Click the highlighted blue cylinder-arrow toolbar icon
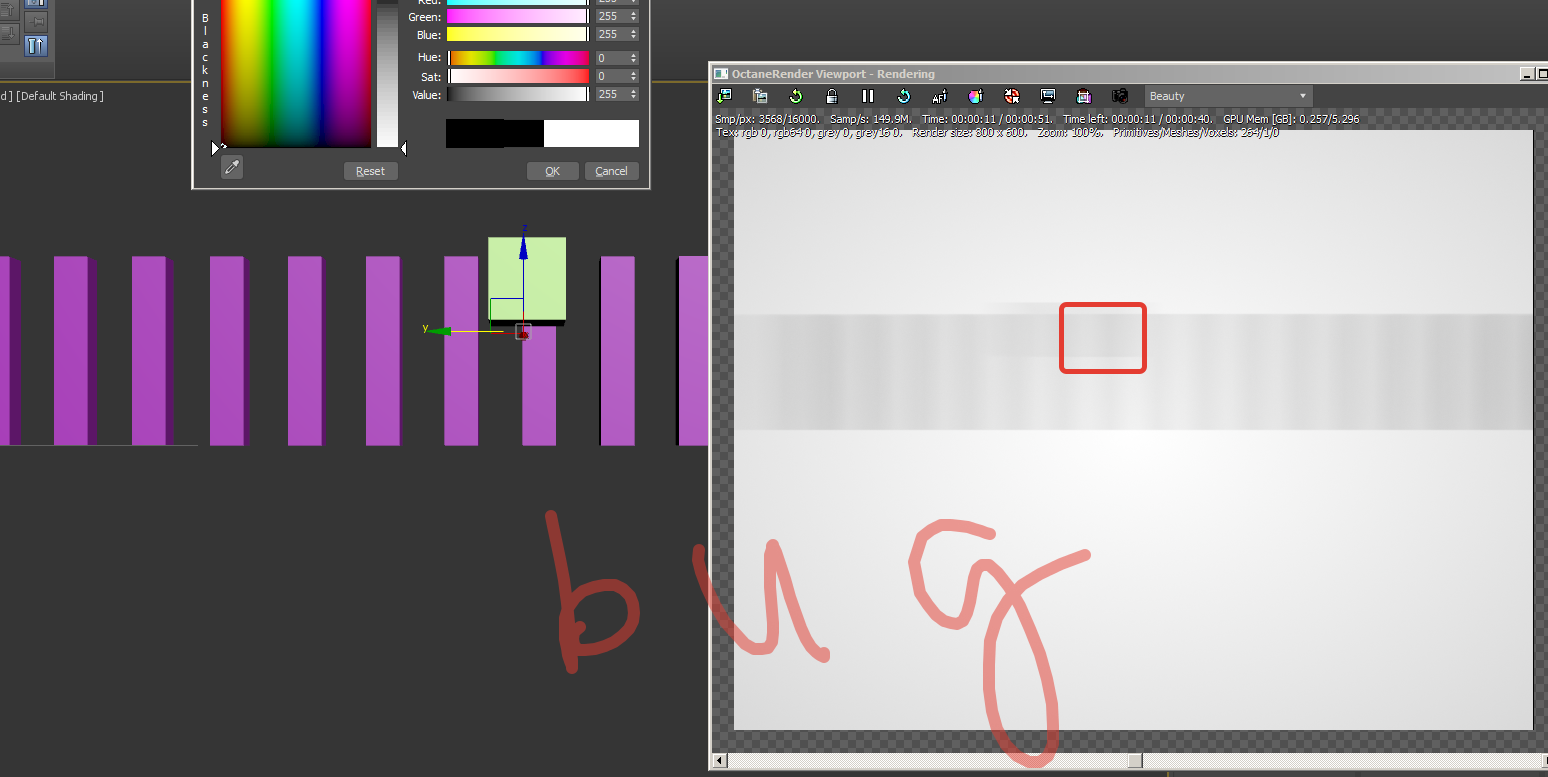The image size is (1548, 777). coord(36,45)
